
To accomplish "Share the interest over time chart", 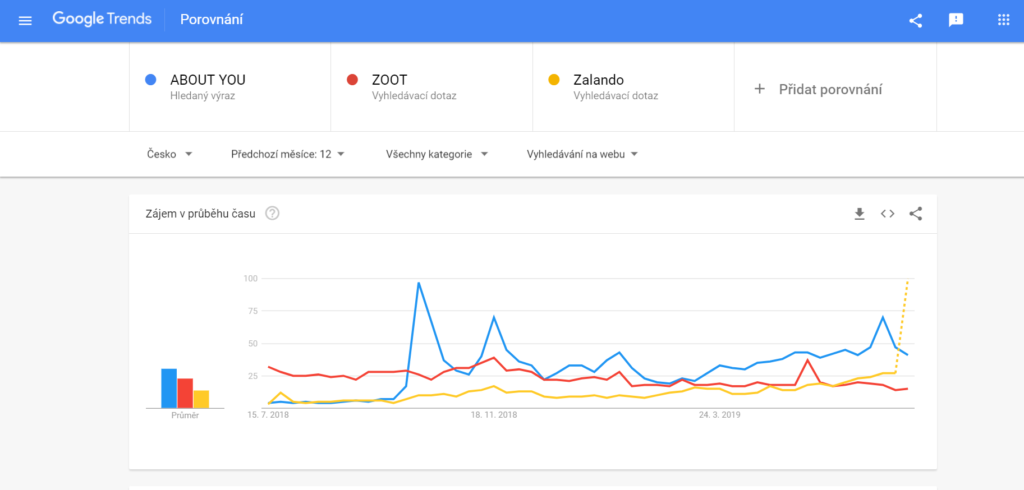I will [916, 214].
